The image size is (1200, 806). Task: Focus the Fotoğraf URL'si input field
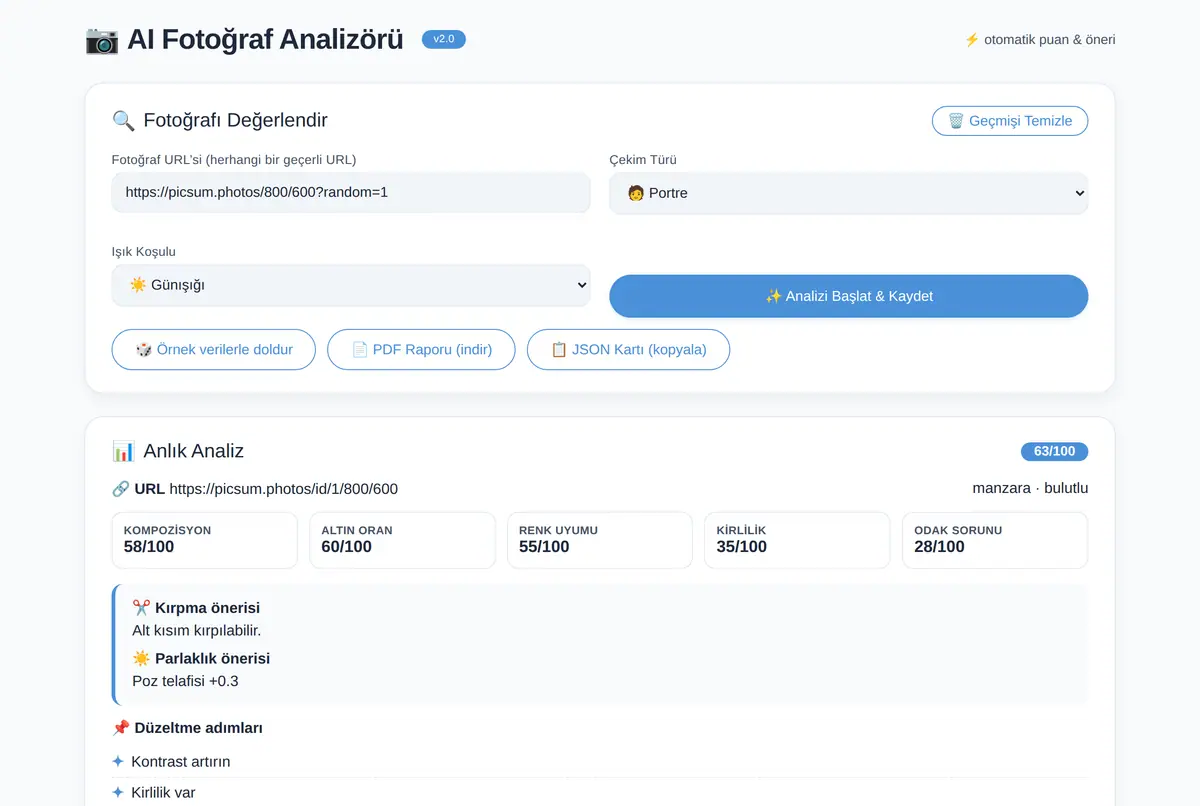pos(351,192)
